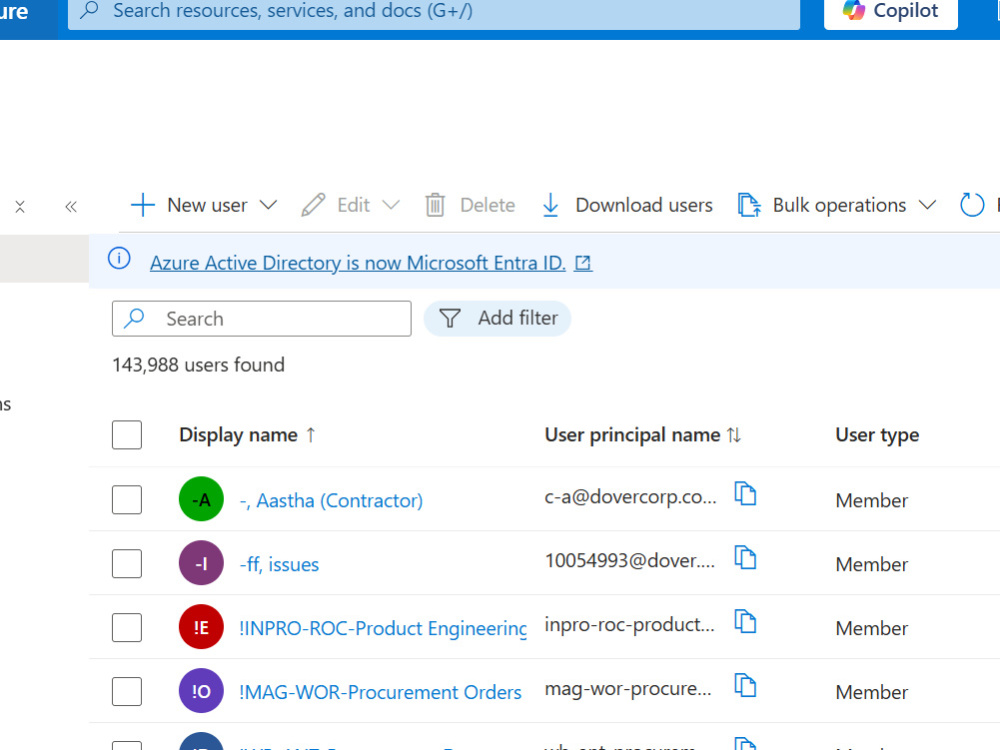1000x750 pixels.
Task: Click the info icon in the Entra ID banner
Action: click(119, 258)
